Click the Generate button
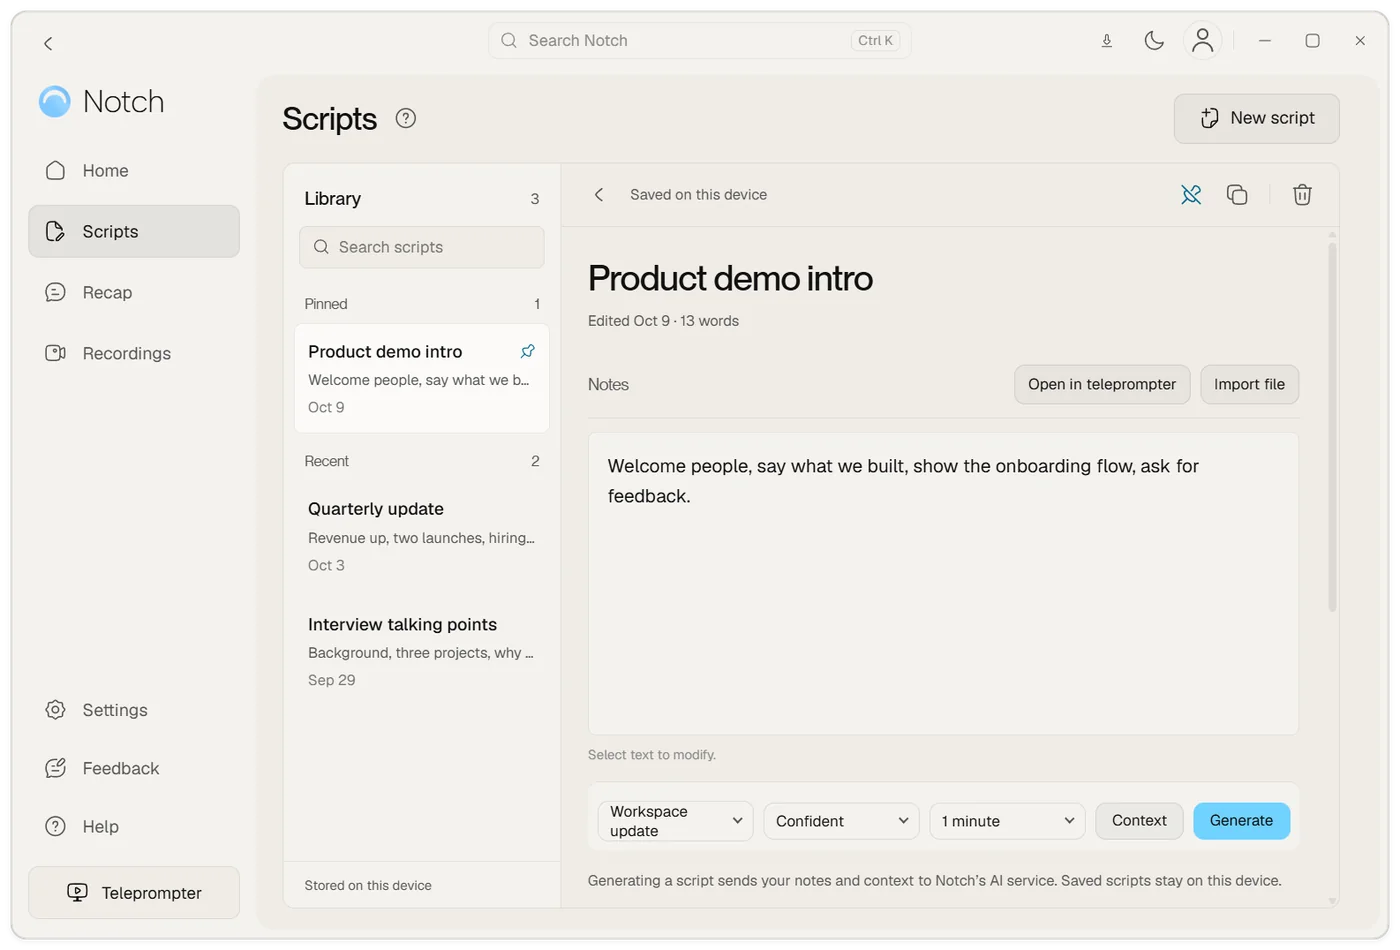1400x950 pixels. (x=1241, y=821)
